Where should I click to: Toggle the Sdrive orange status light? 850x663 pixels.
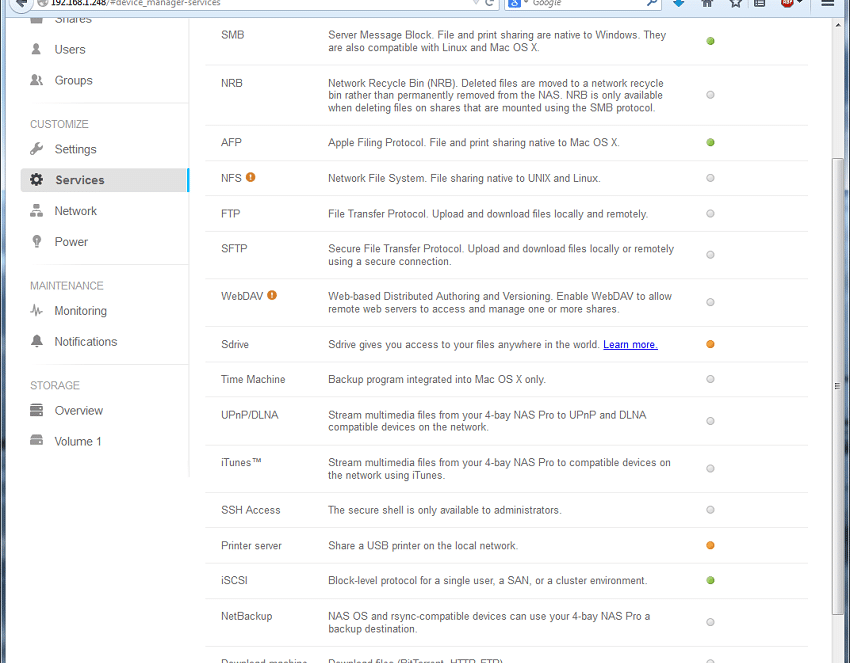(x=710, y=344)
